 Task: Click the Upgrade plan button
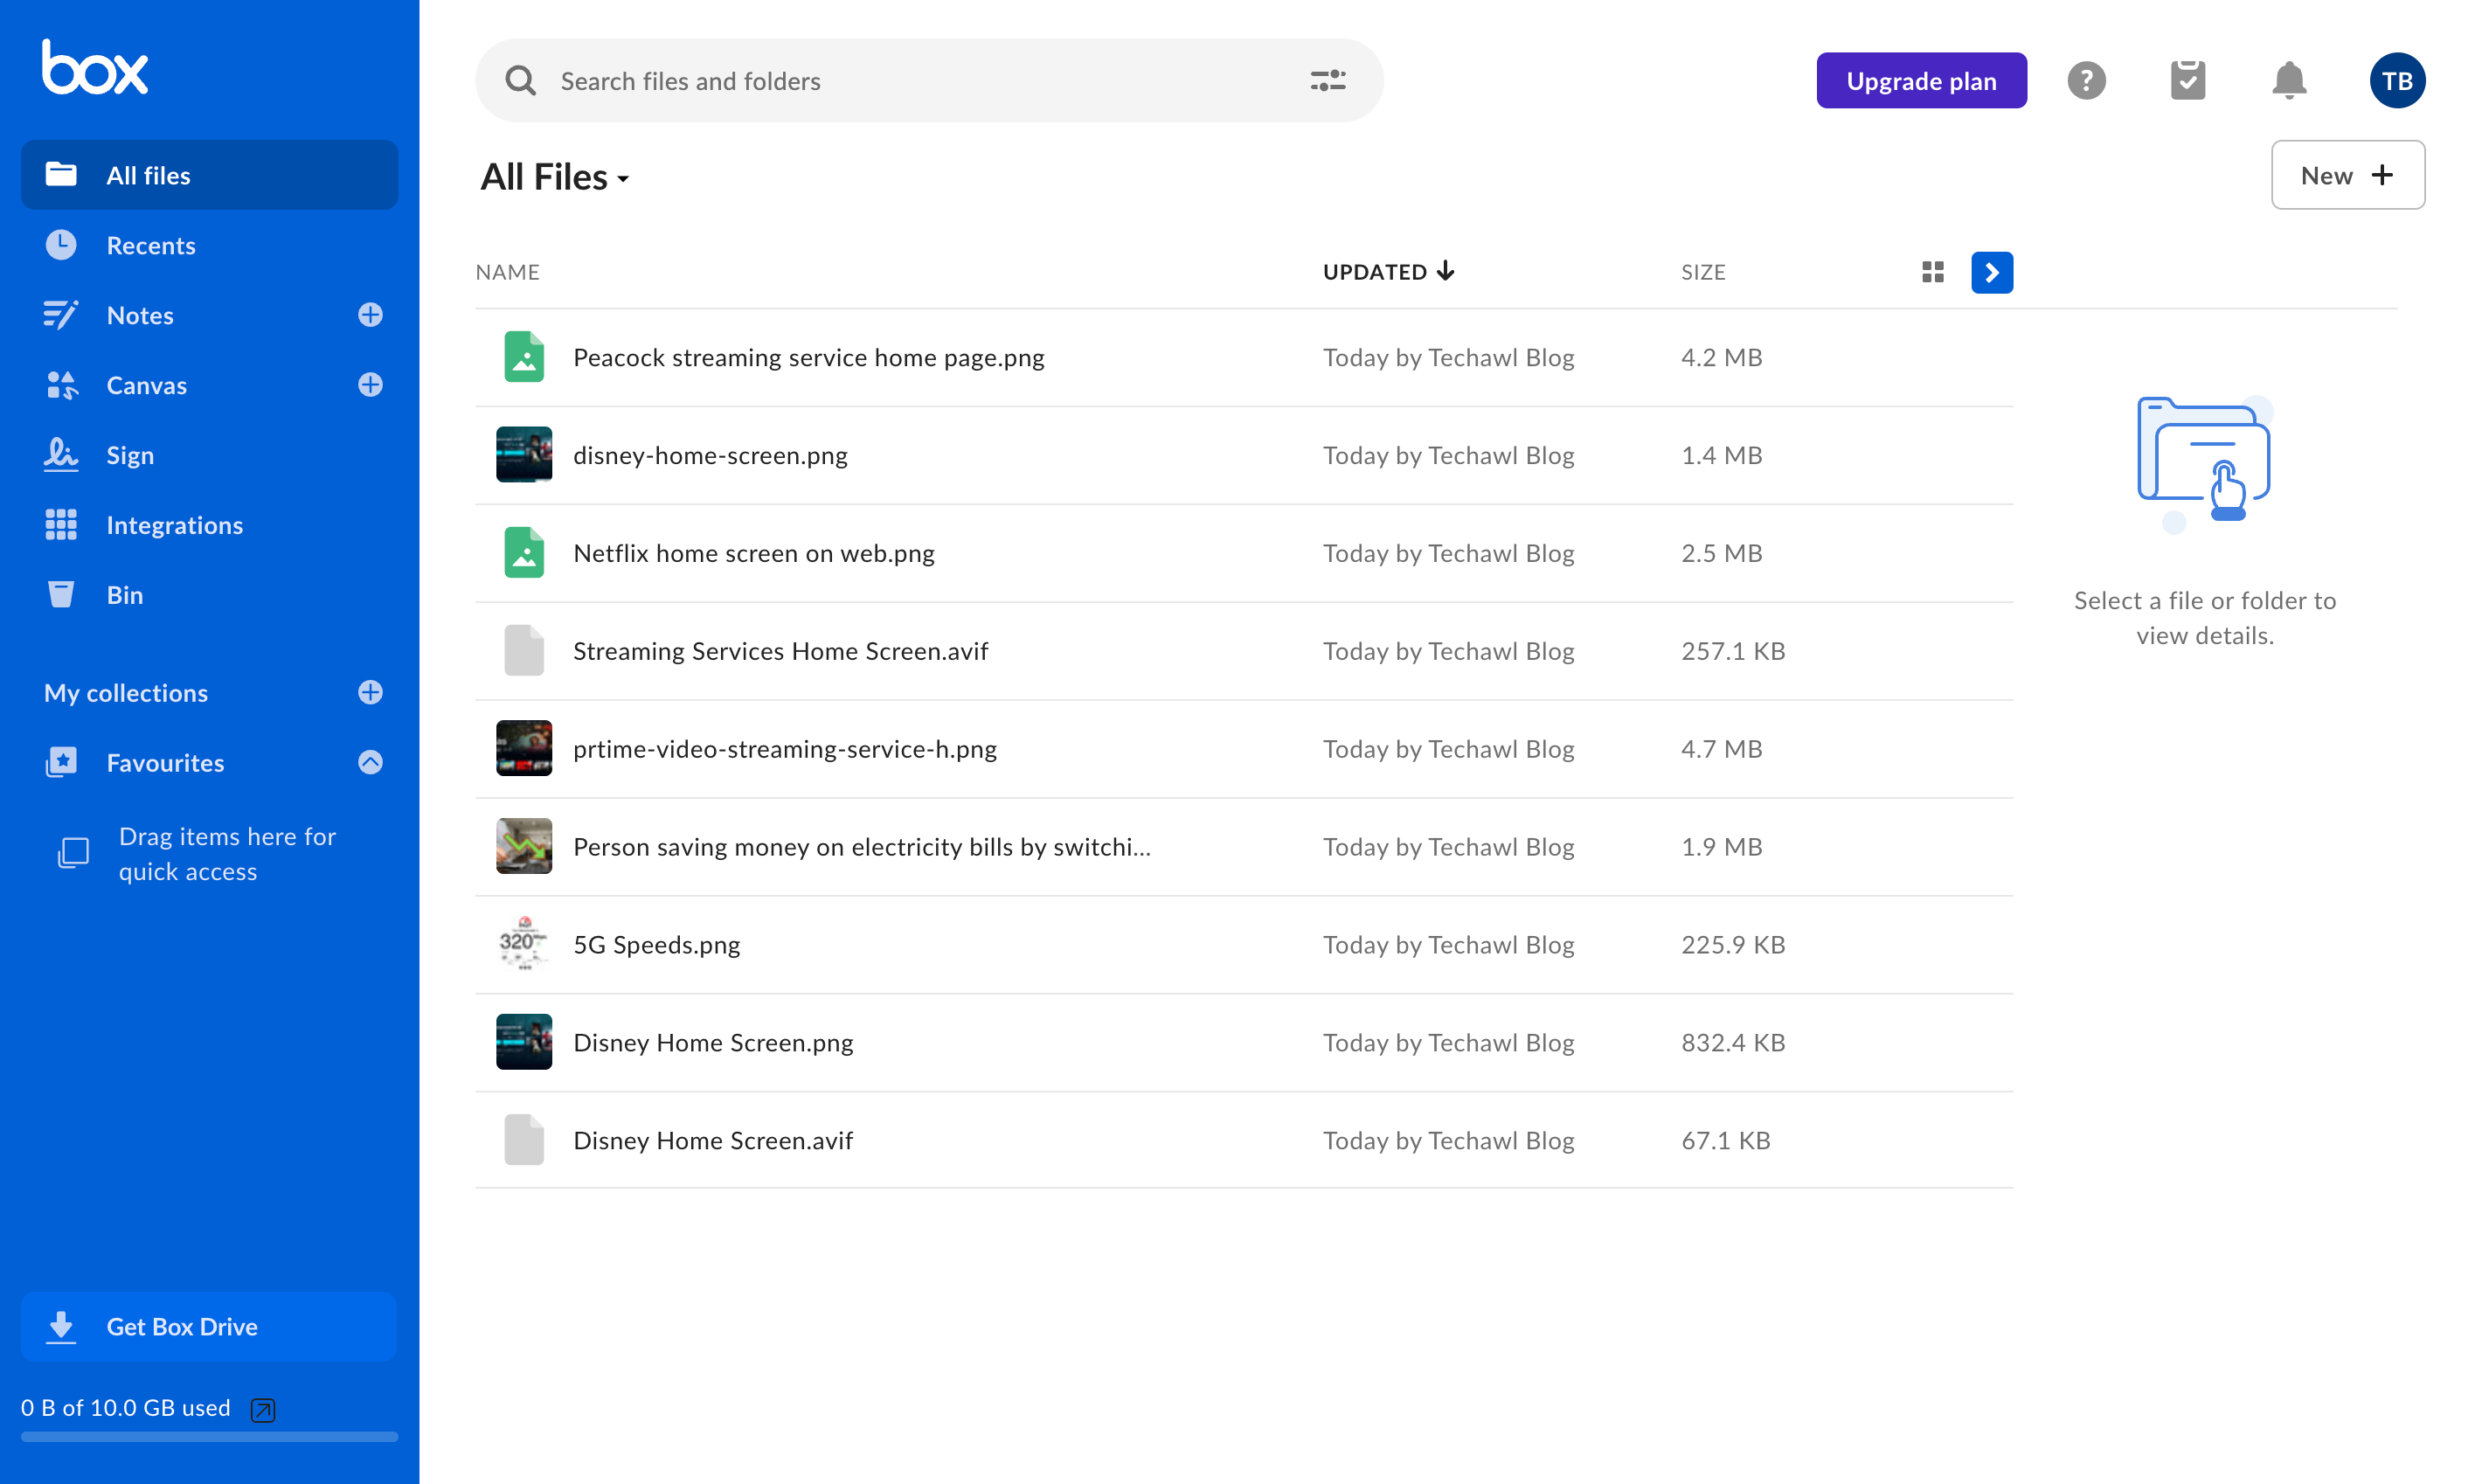click(x=1921, y=80)
